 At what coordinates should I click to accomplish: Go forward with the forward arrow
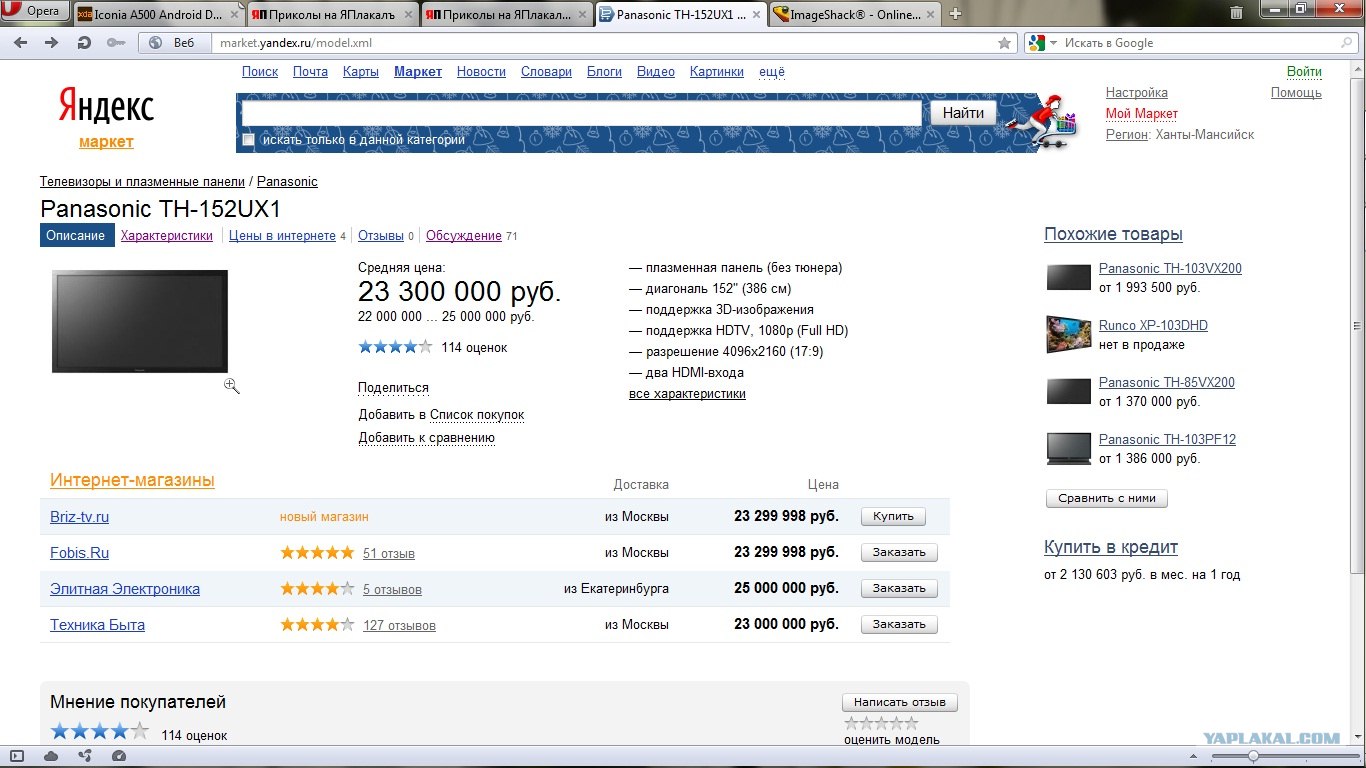[x=52, y=43]
